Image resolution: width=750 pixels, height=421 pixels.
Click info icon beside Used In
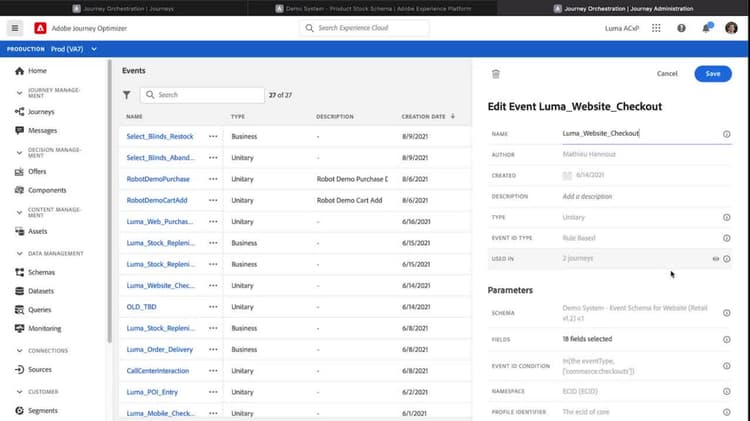point(727,259)
